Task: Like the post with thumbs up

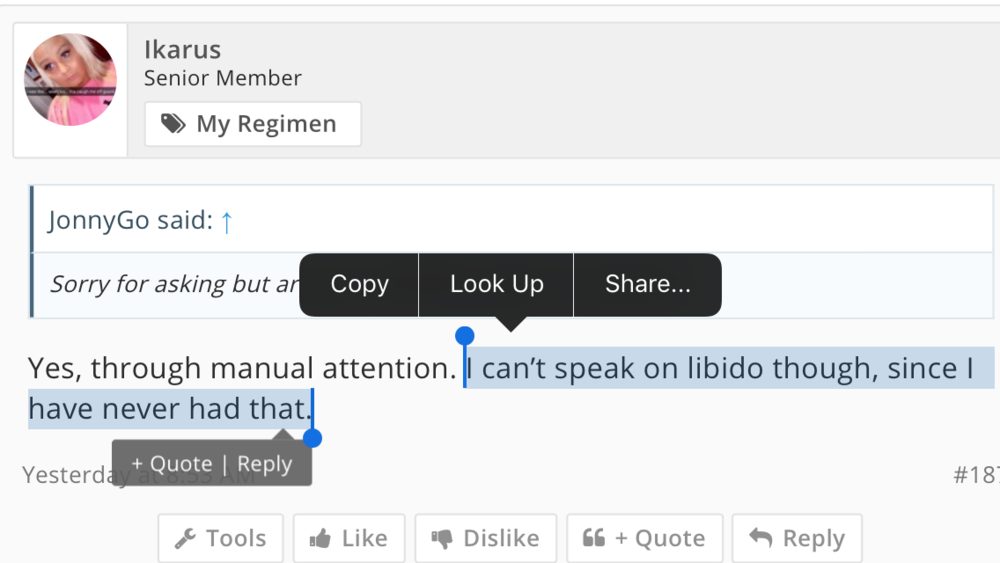Action: pyautogui.click(x=348, y=538)
